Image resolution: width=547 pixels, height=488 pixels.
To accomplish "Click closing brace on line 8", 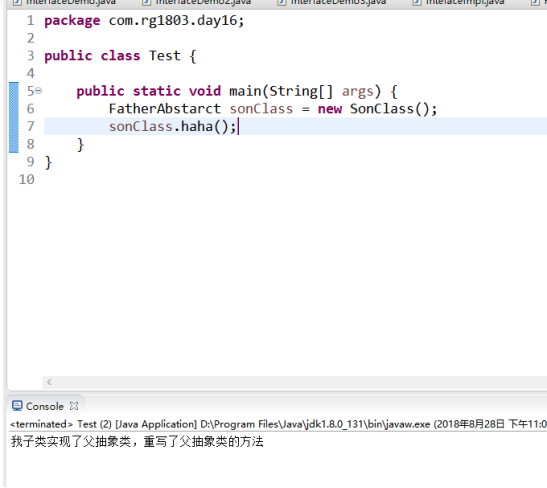I will (x=80, y=144).
